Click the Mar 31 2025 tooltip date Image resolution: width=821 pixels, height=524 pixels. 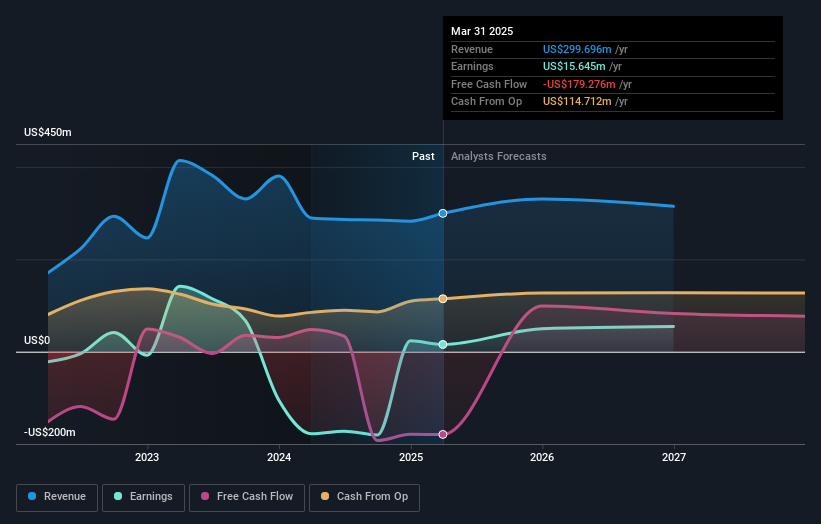point(482,31)
